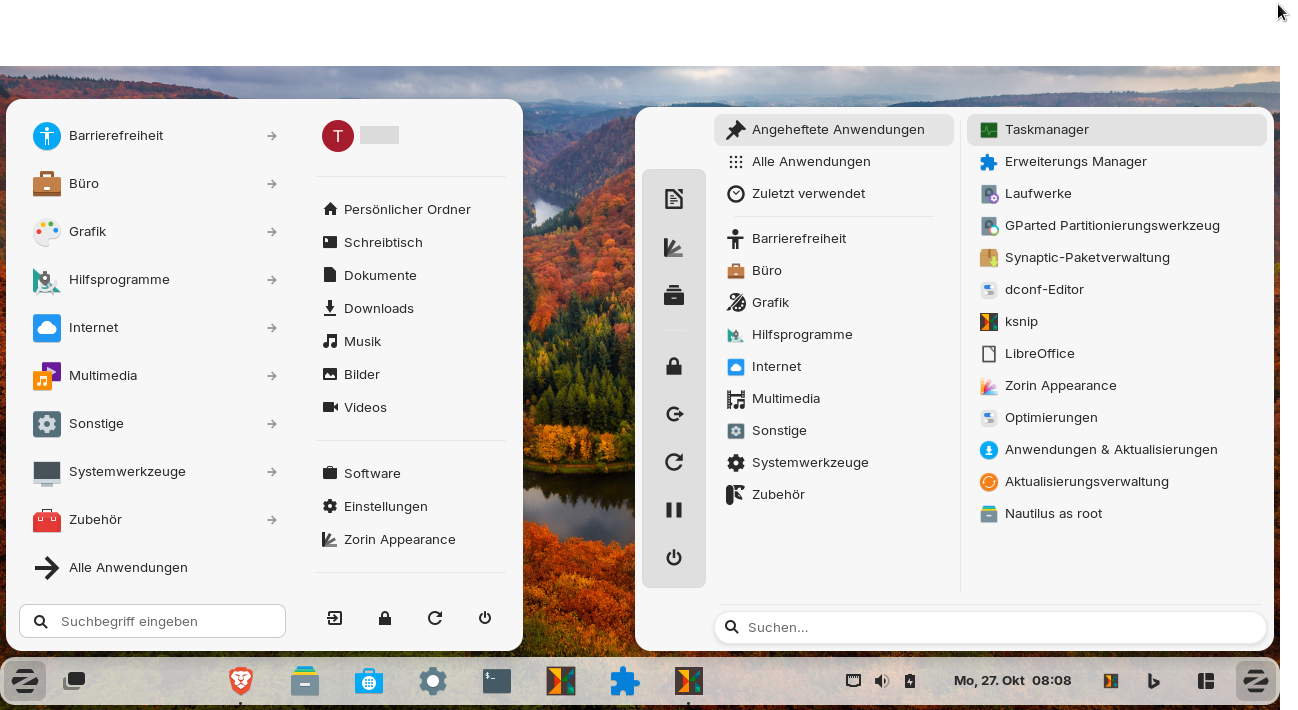The height and width of the screenshot is (710, 1298).
Task: Select Angeheftete Anwendungen category
Action: [837, 130]
